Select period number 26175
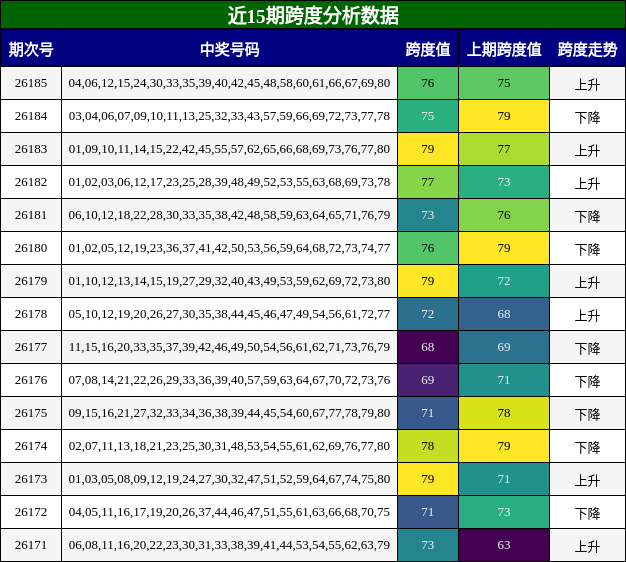The image size is (626, 562). coord(31,413)
